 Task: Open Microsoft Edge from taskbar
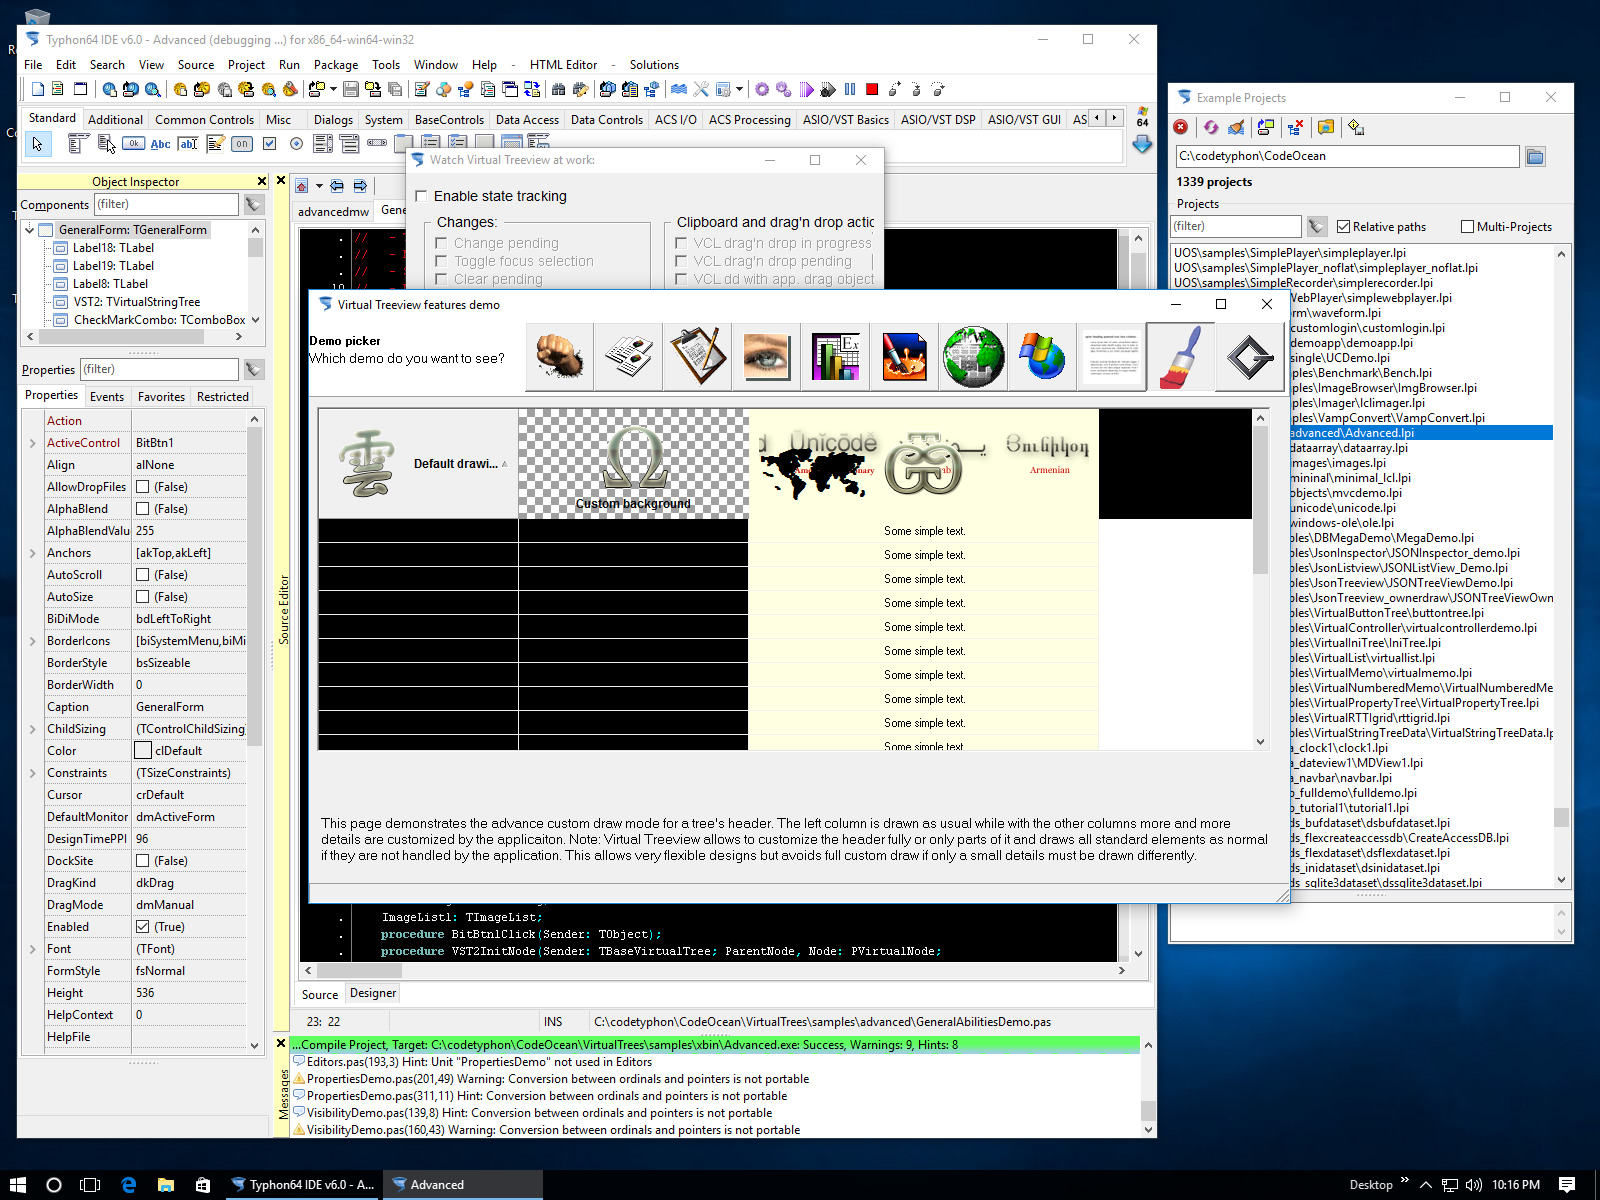pyautogui.click(x=128, y=1185)
